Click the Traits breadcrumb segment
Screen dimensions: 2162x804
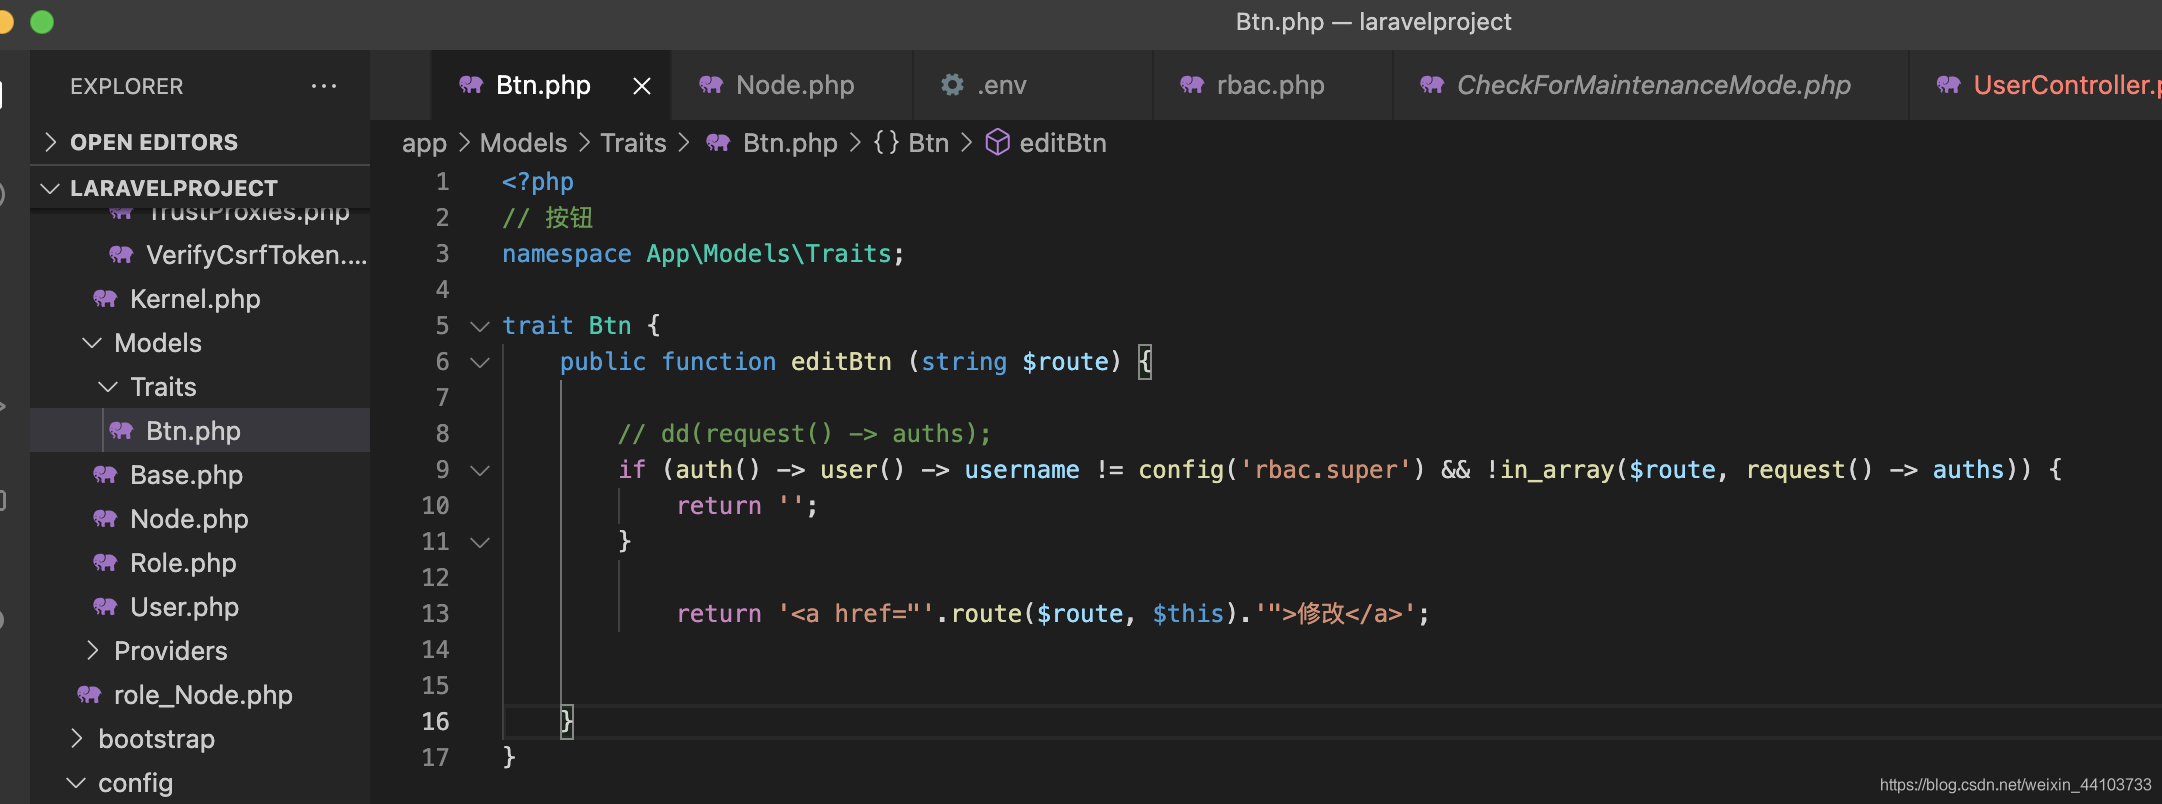pos(633,144)
